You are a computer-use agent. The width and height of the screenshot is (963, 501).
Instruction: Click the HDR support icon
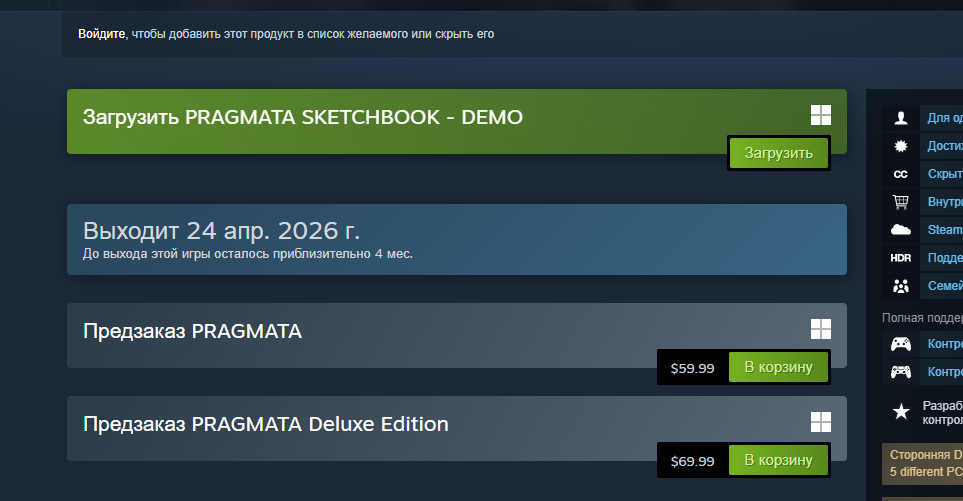(x=901, y=258)
